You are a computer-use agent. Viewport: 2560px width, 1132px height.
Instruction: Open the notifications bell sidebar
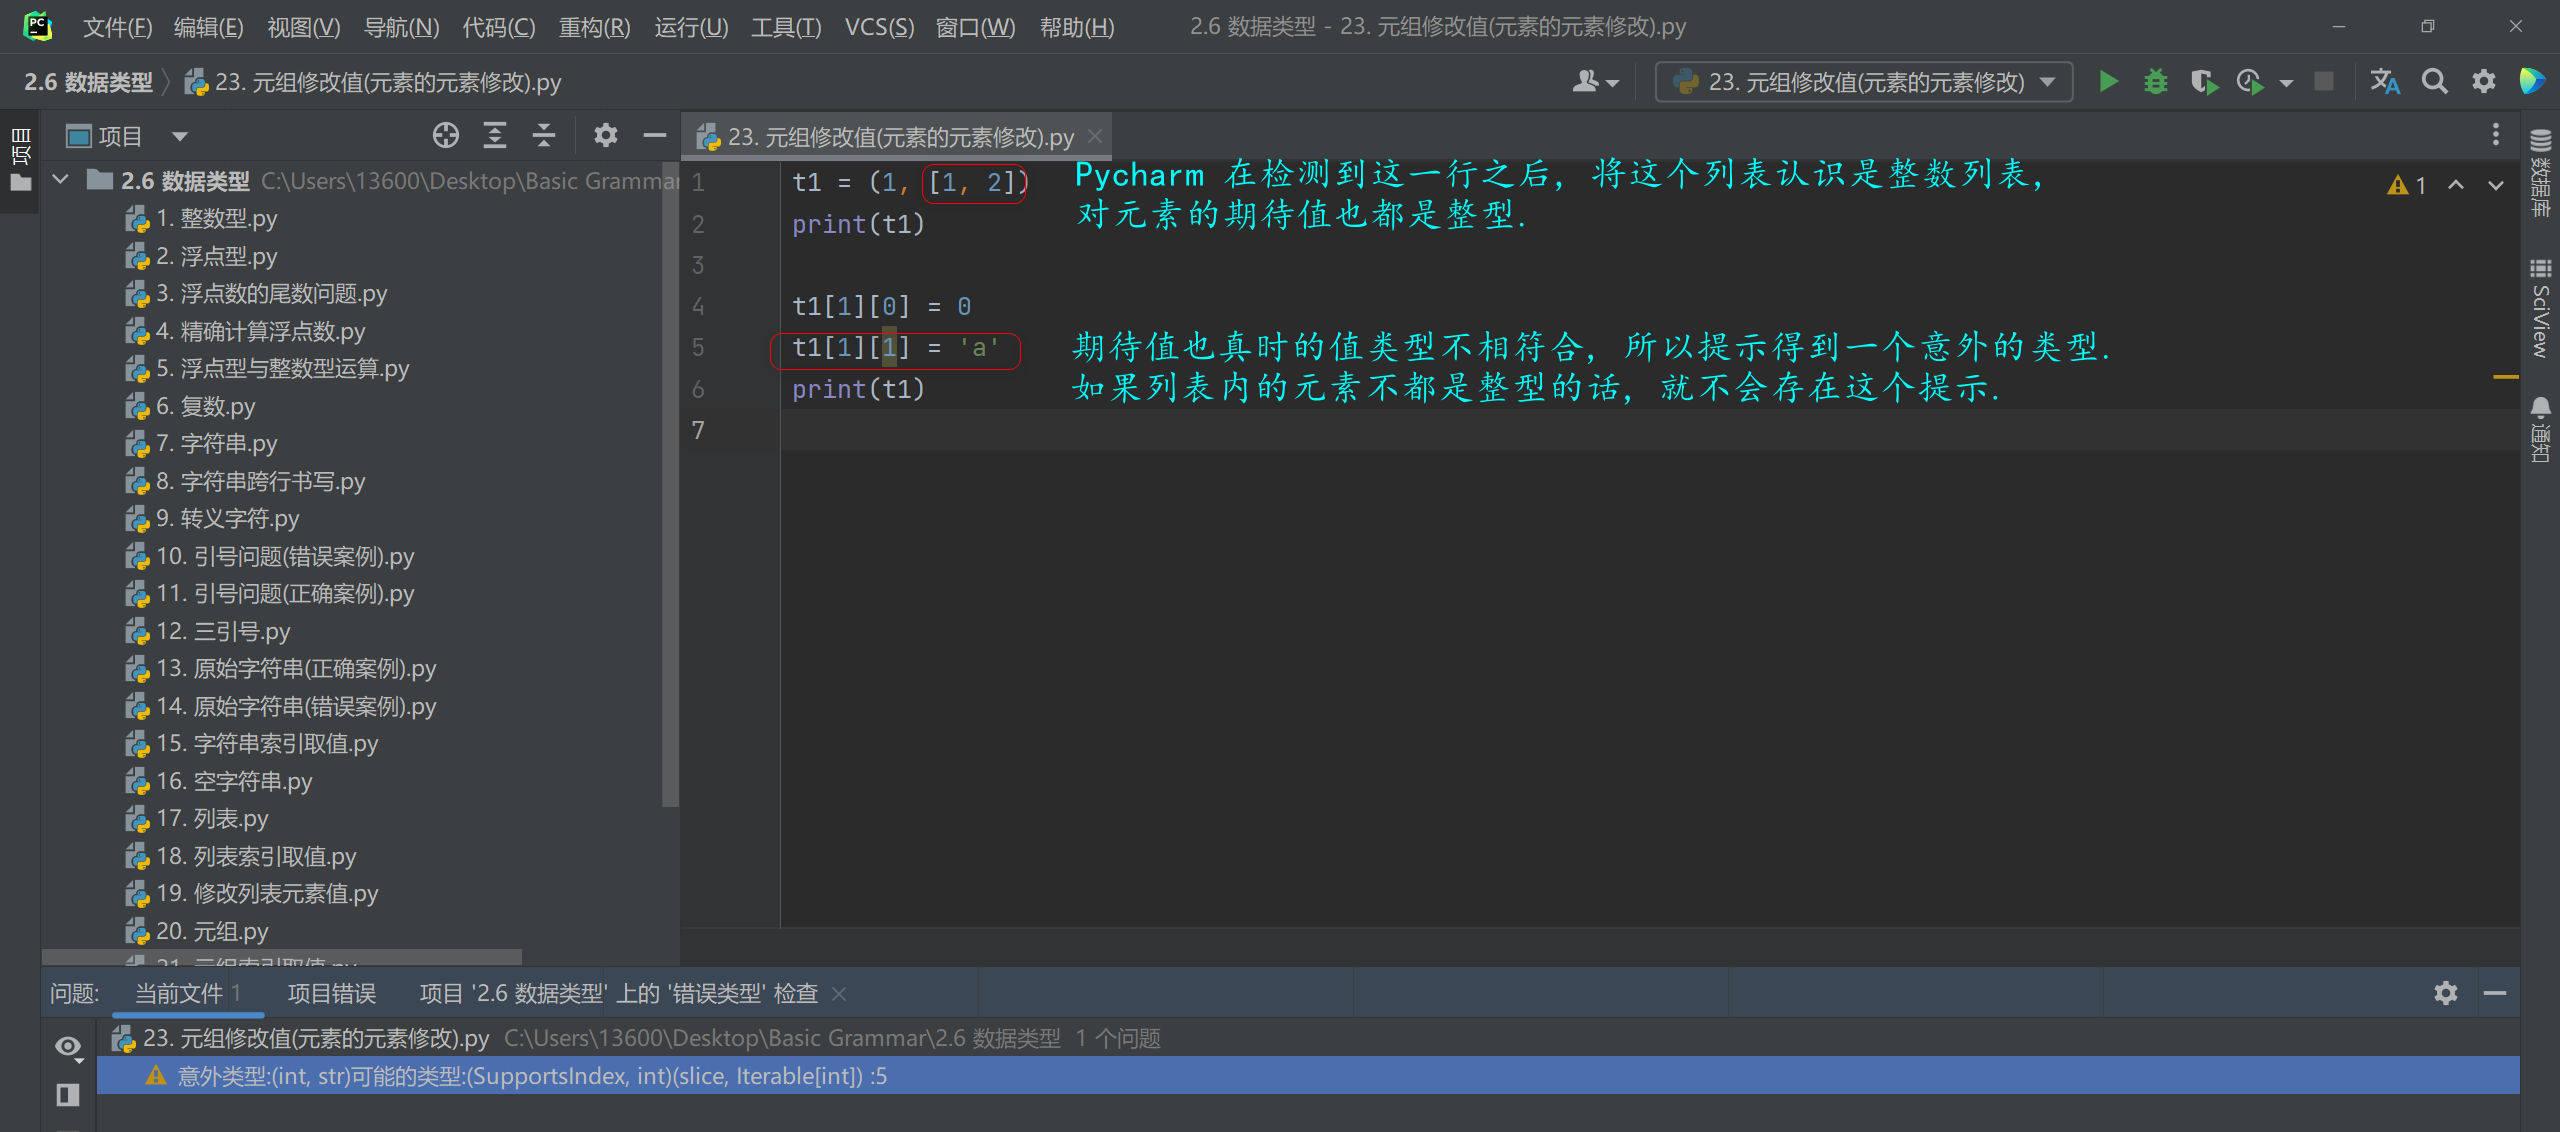coord(2541,429)
